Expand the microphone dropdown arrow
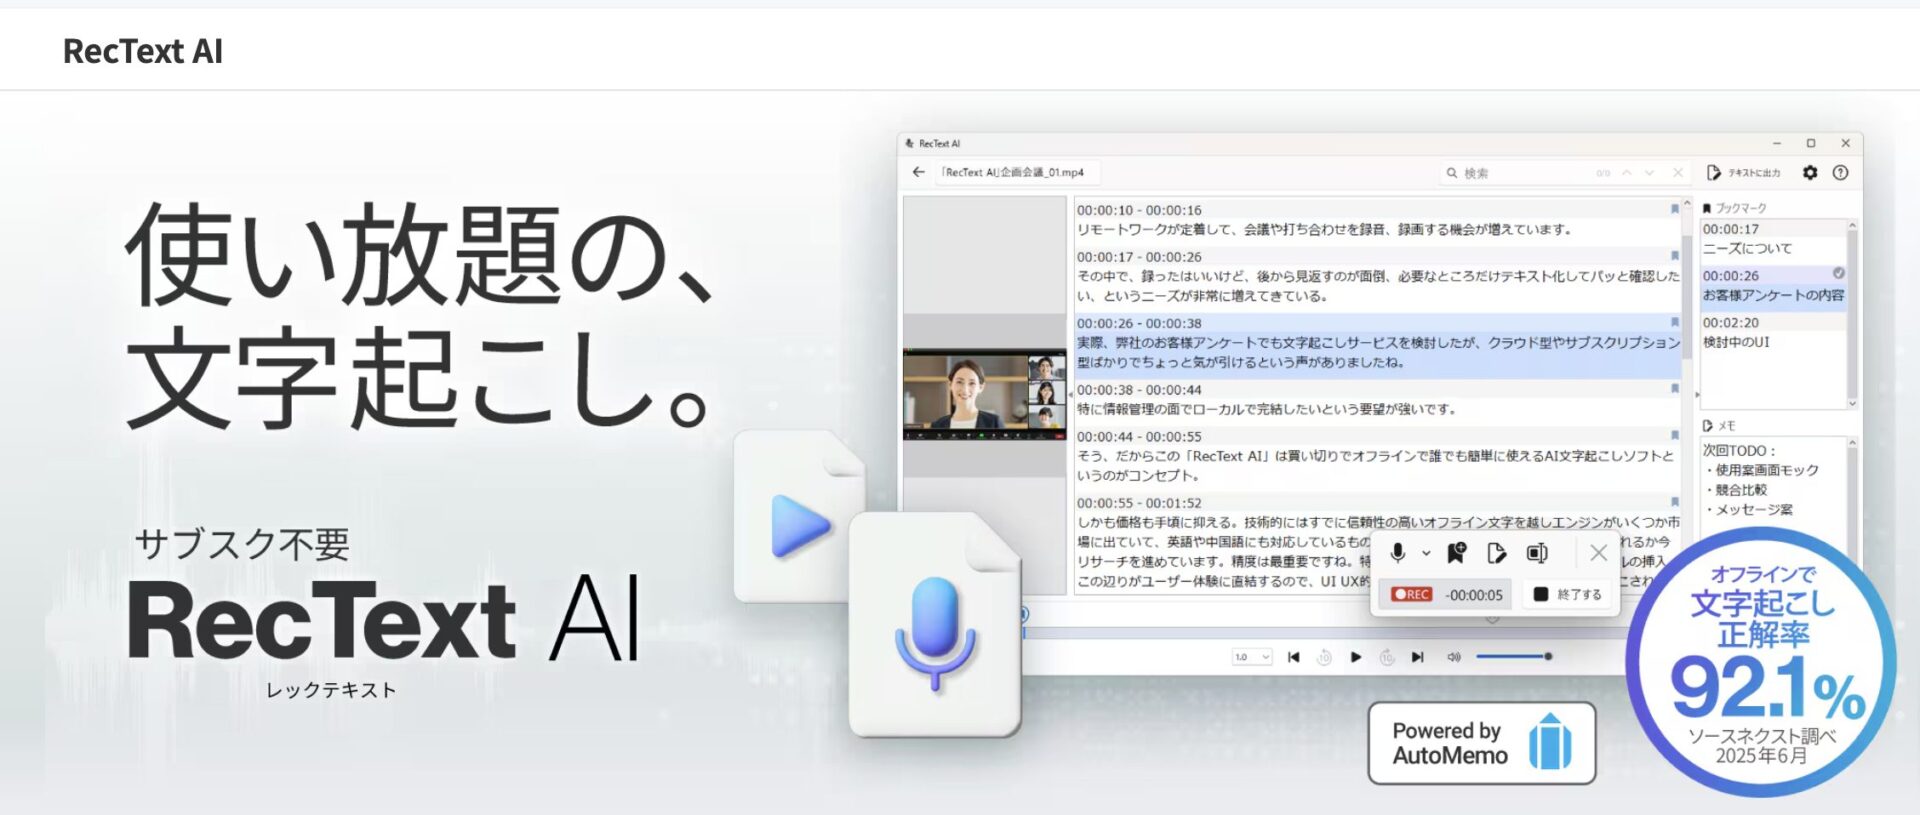Screen dimensions: 1920x815 (x=1426, y=553)
